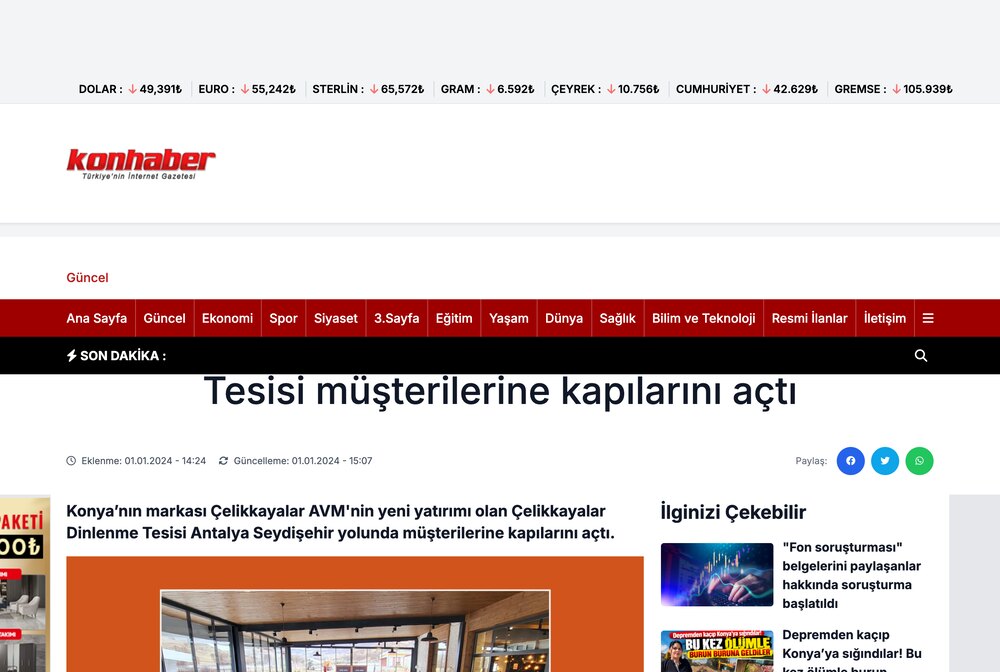Open the Siyaset section
Viewport: 1000px width, 672px height.
335,318
